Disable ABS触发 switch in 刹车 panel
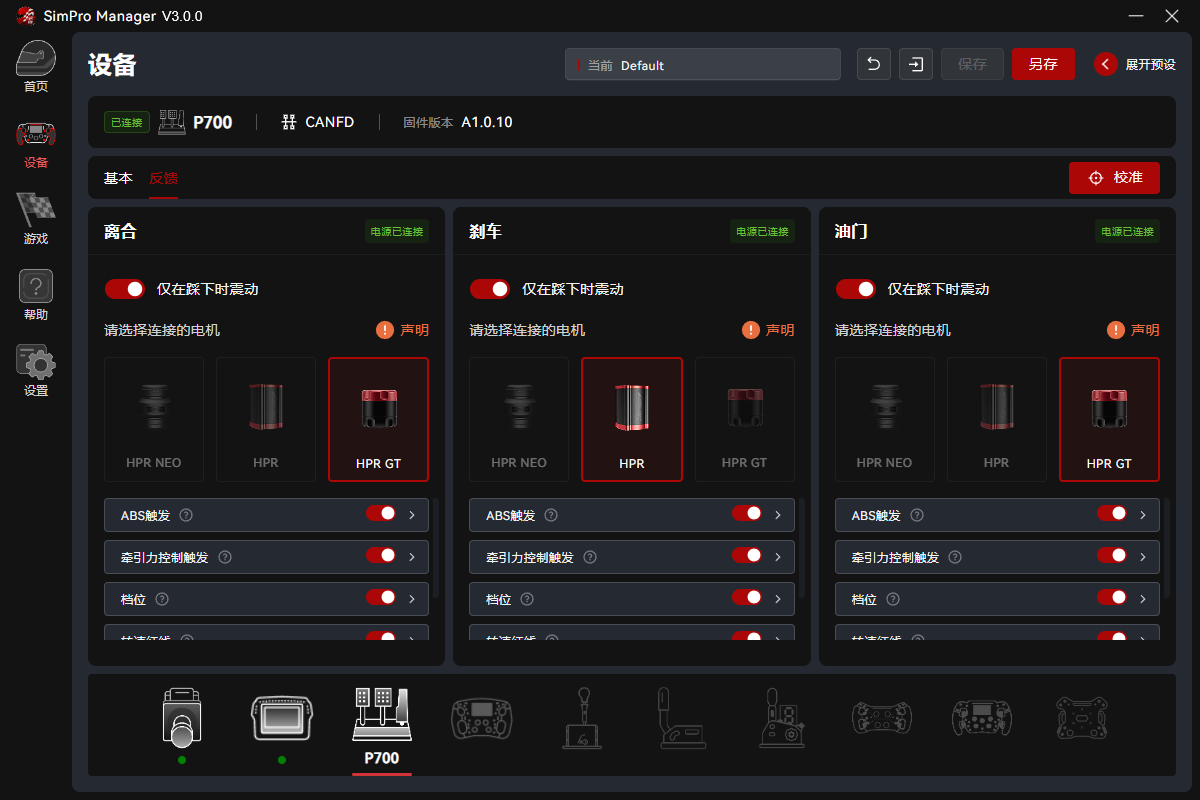The width and height of the screenshot is (1200, 800). (x=747, y=514)
